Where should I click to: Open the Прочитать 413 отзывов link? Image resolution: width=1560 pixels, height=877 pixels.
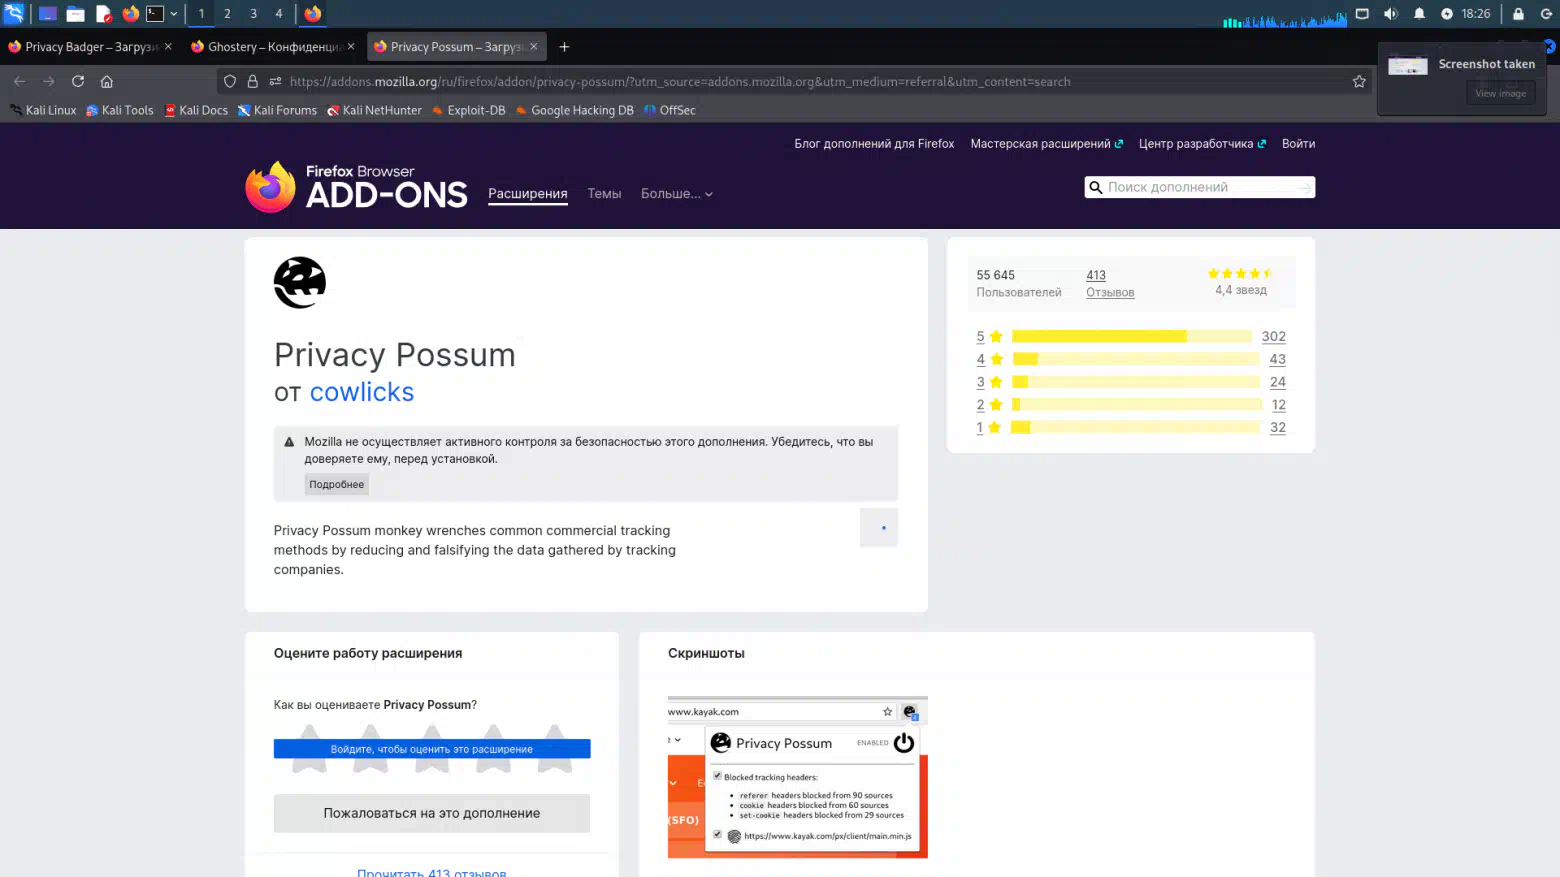pyautogui.click(x=432, y=872)
